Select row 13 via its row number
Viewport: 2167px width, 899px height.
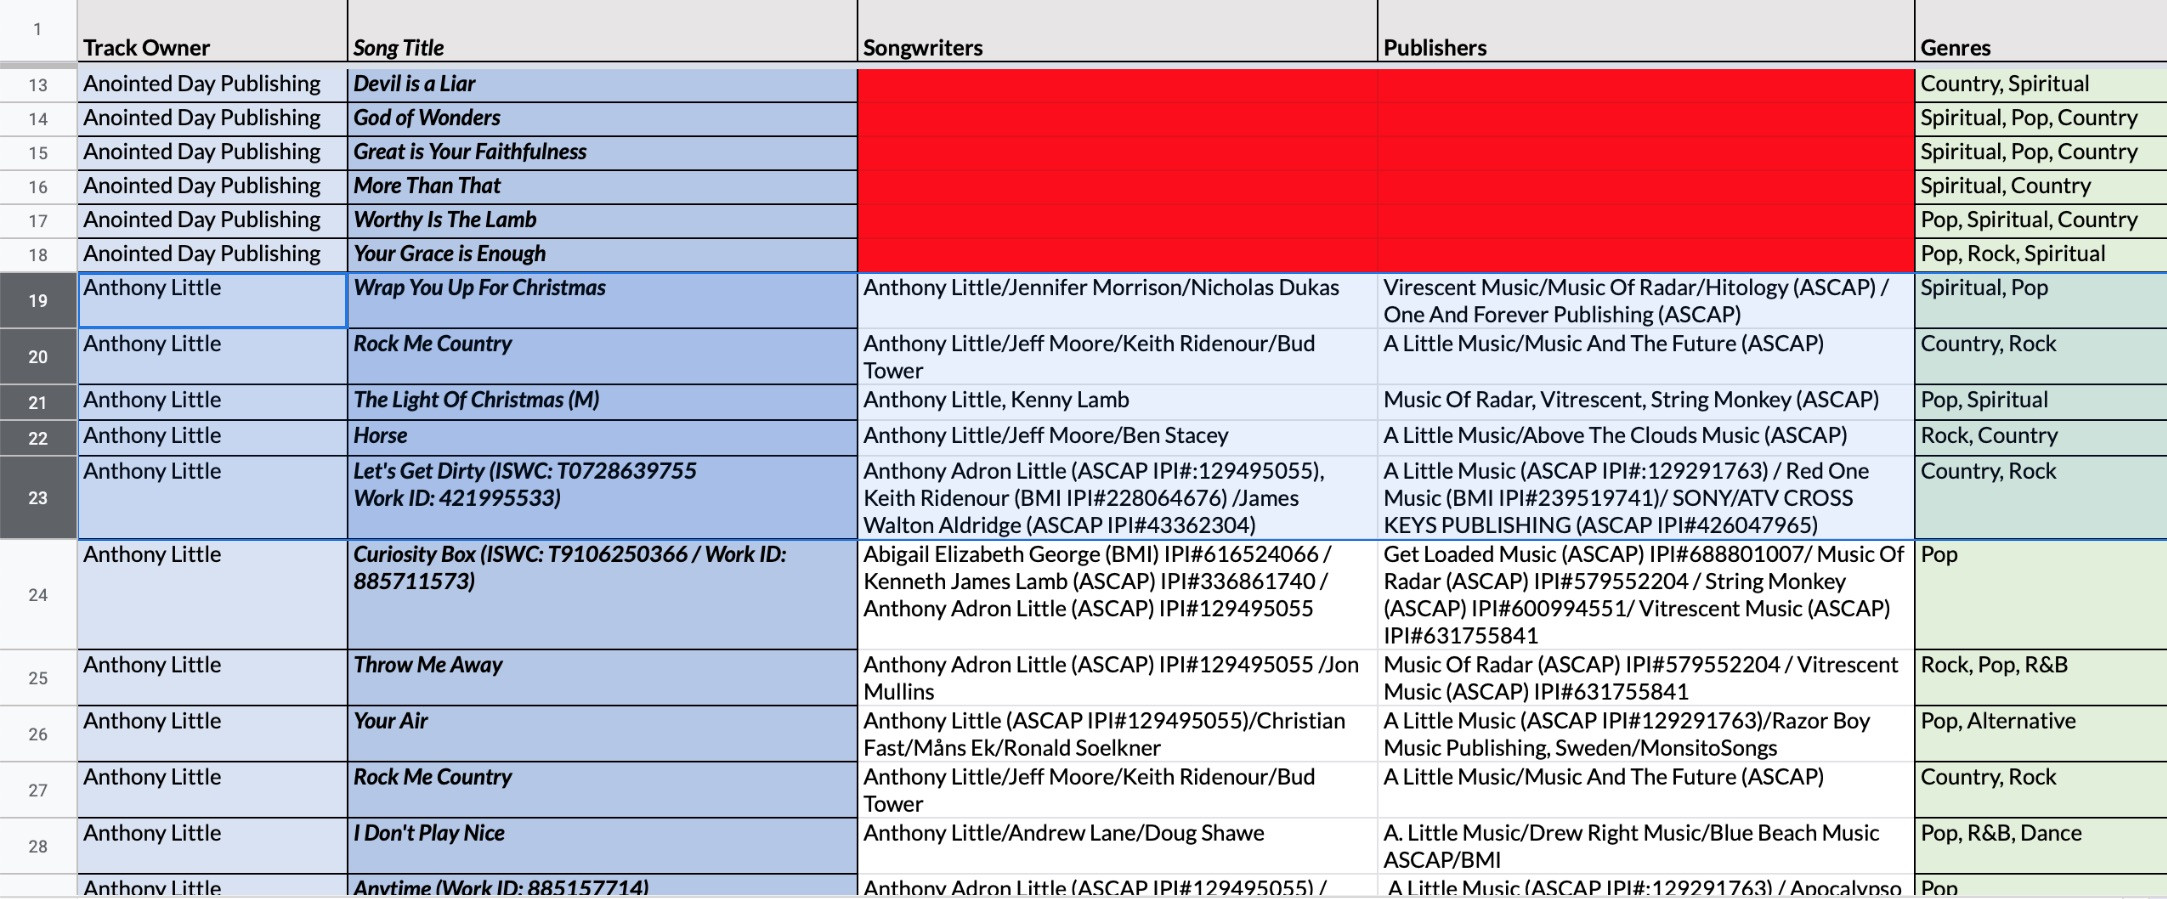(38, 85)
